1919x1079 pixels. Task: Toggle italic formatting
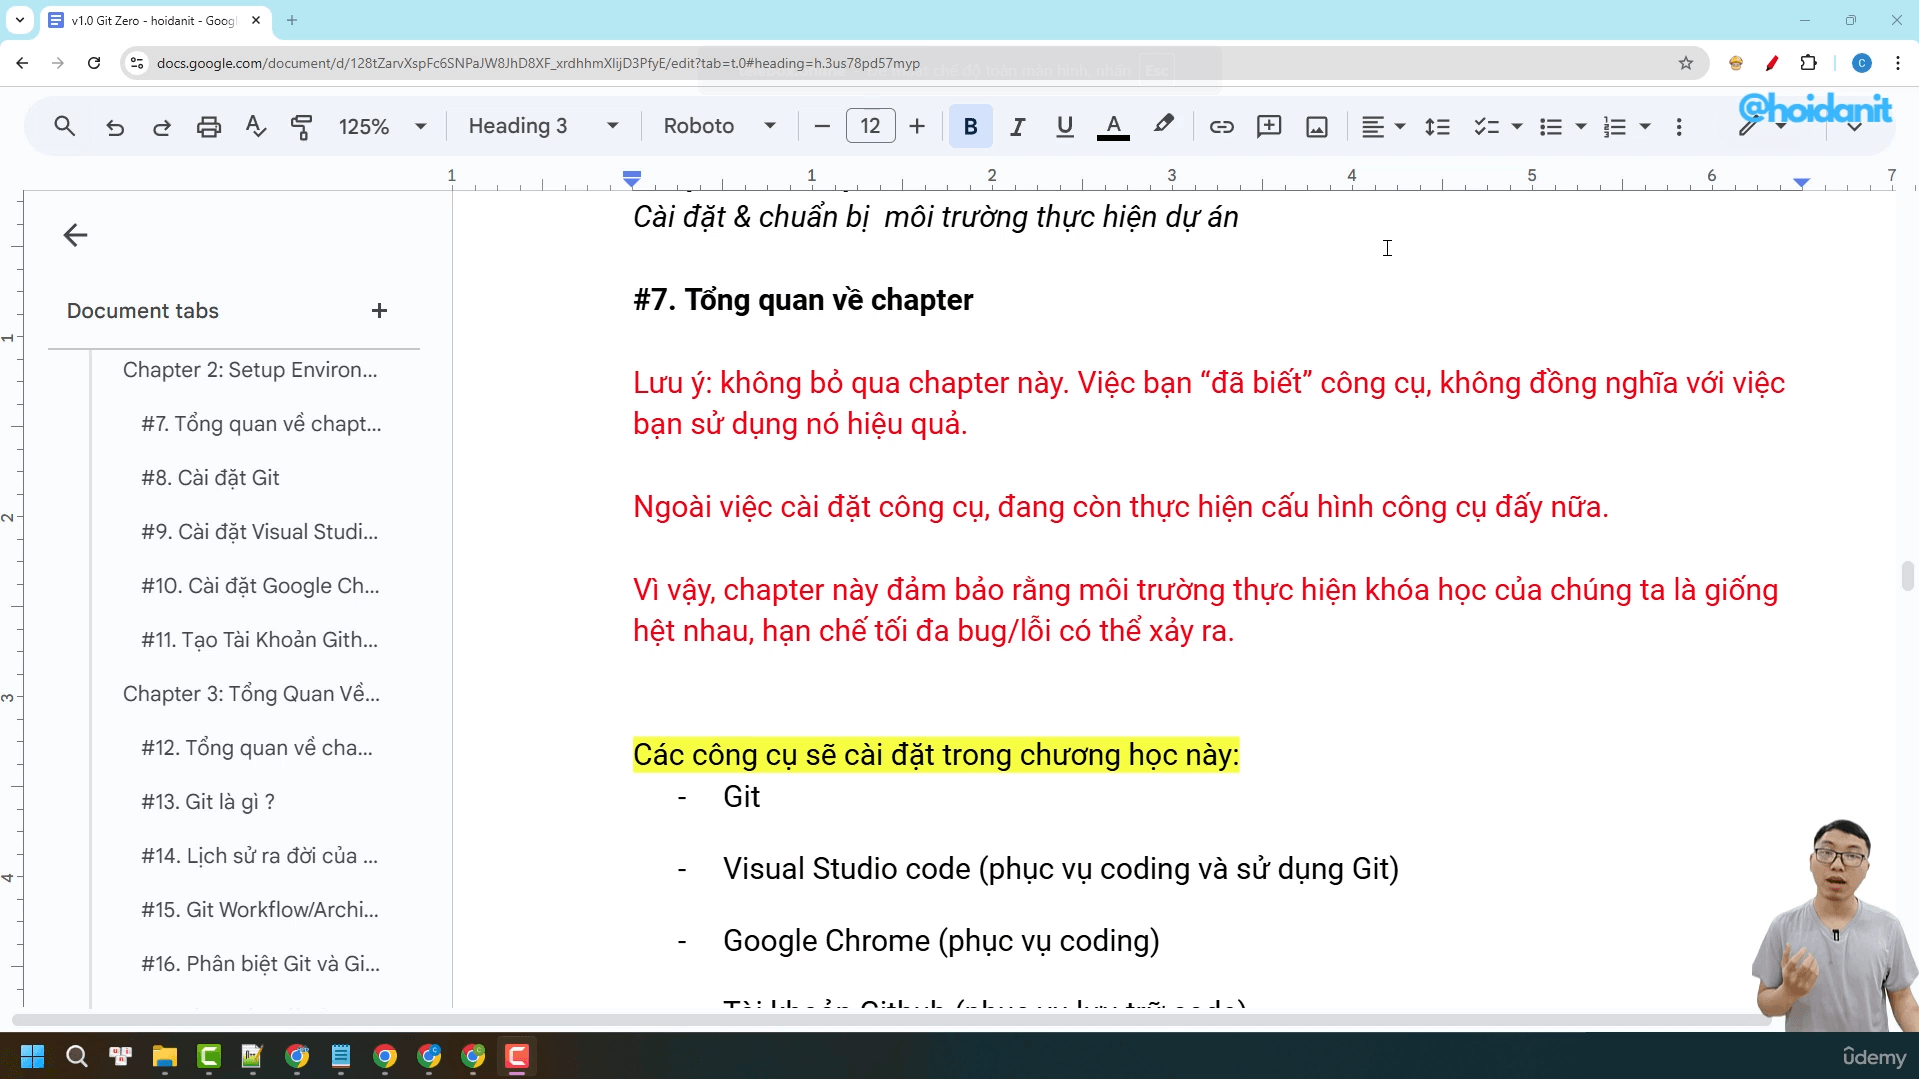point(1018,127)
